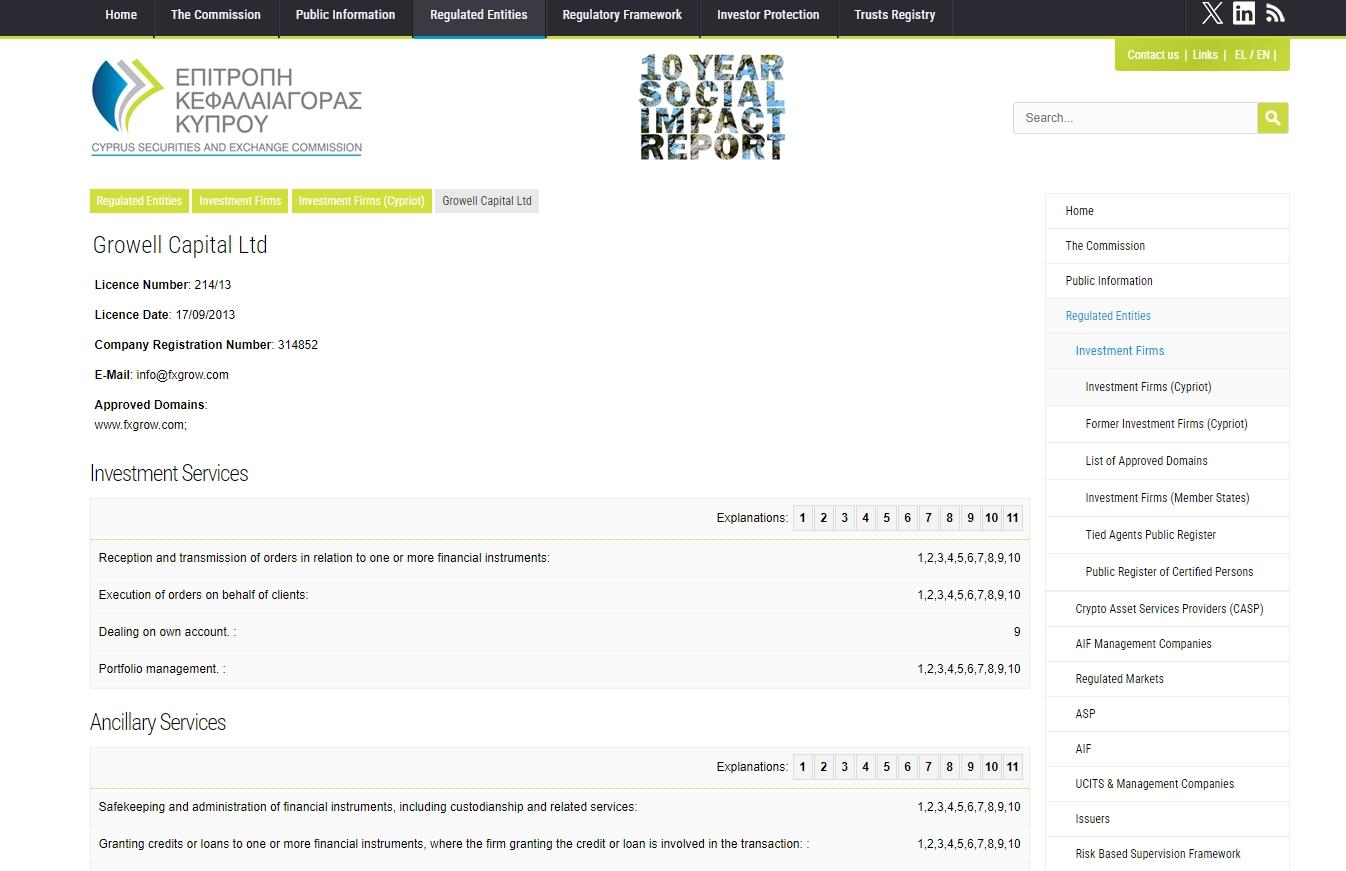Open Home in the sidebar

[1167, 211]
